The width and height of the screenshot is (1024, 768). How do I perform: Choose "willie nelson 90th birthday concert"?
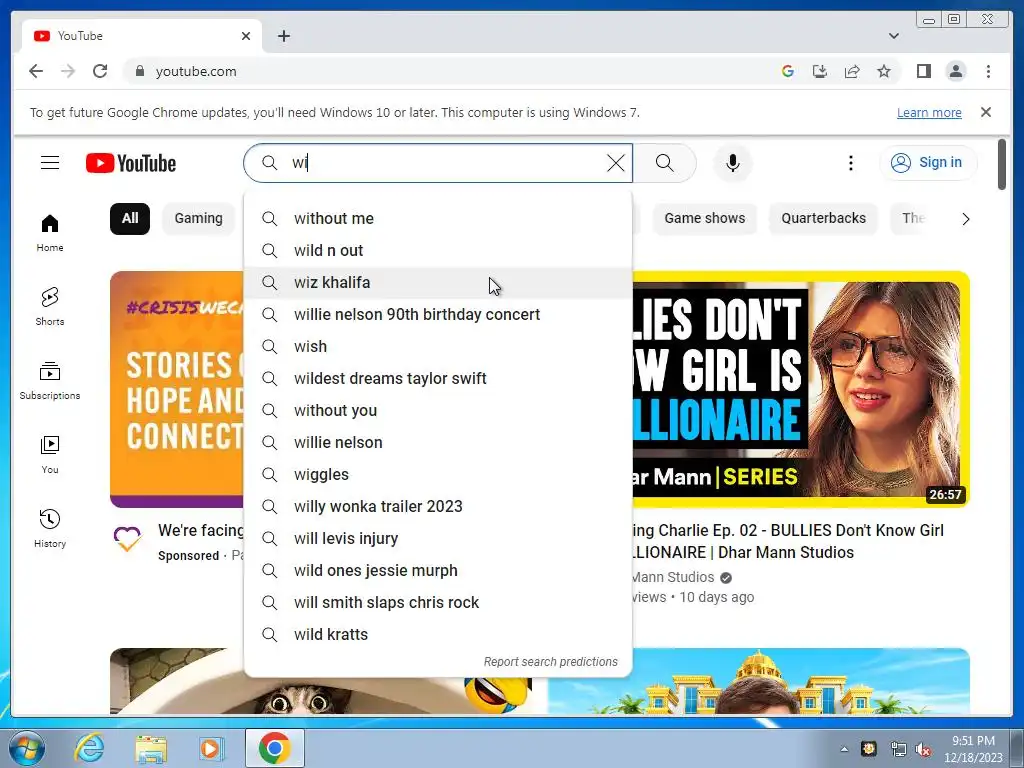[438, 314]
